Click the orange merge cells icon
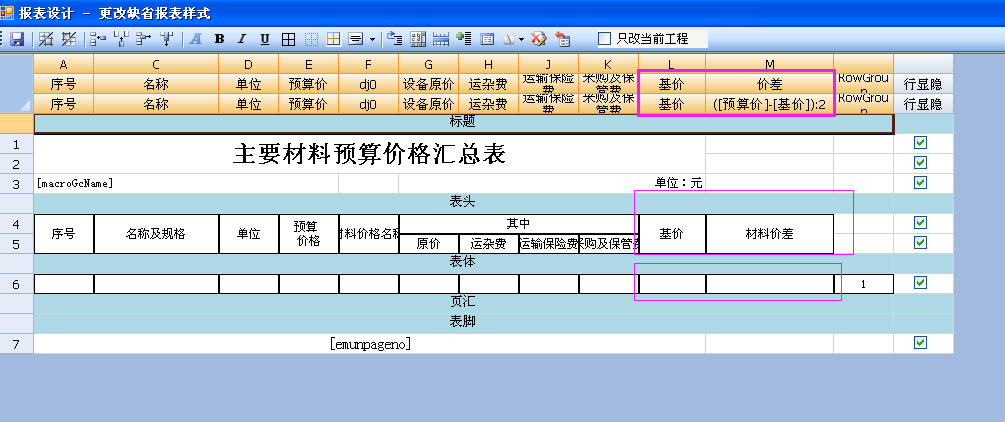The width and height of the screenshot is (1005, 422). (334, 39)
